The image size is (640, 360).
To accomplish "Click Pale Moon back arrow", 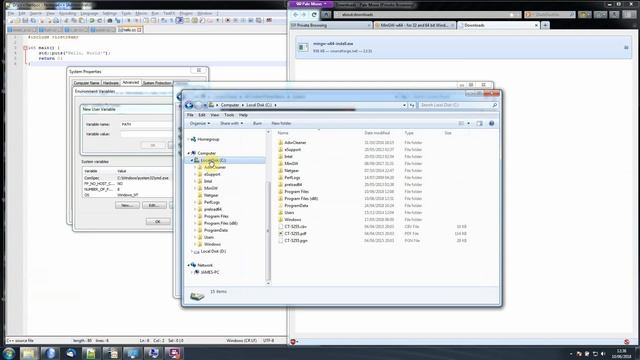I will (296, 14).
